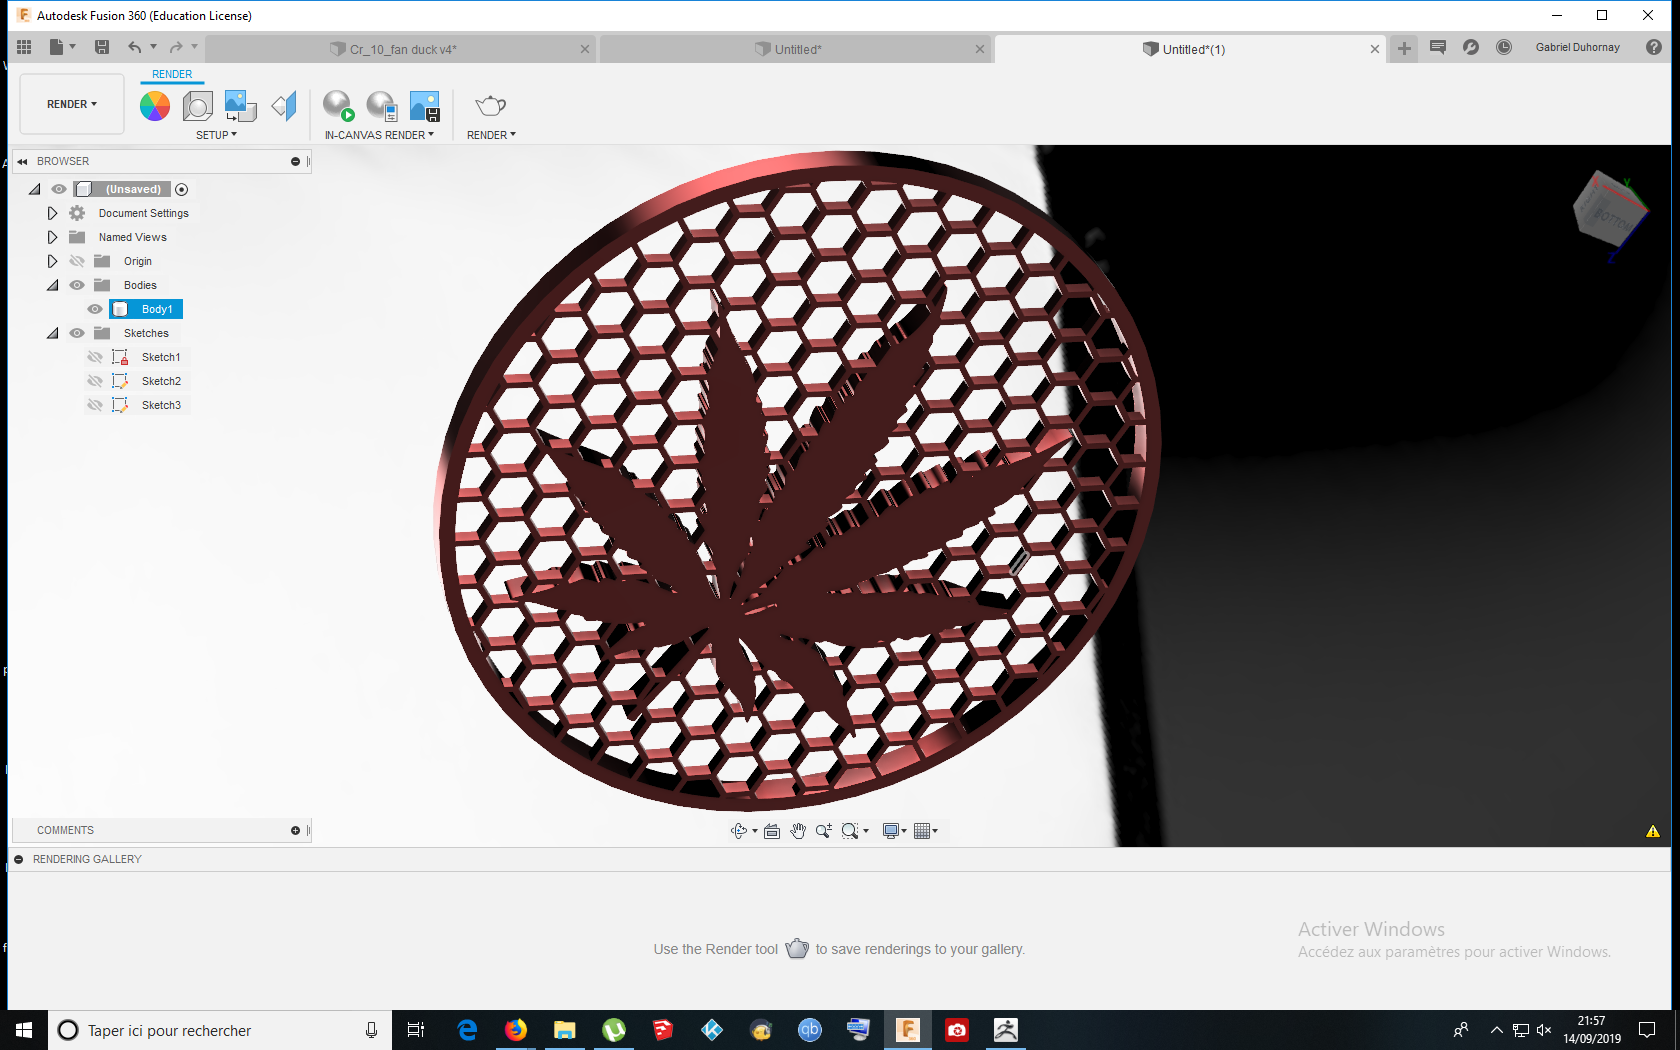The width and height of the screenshot is (1680, 1050).
Task: Activate the Orbit navigation tool
Action: tap(738, 830)
